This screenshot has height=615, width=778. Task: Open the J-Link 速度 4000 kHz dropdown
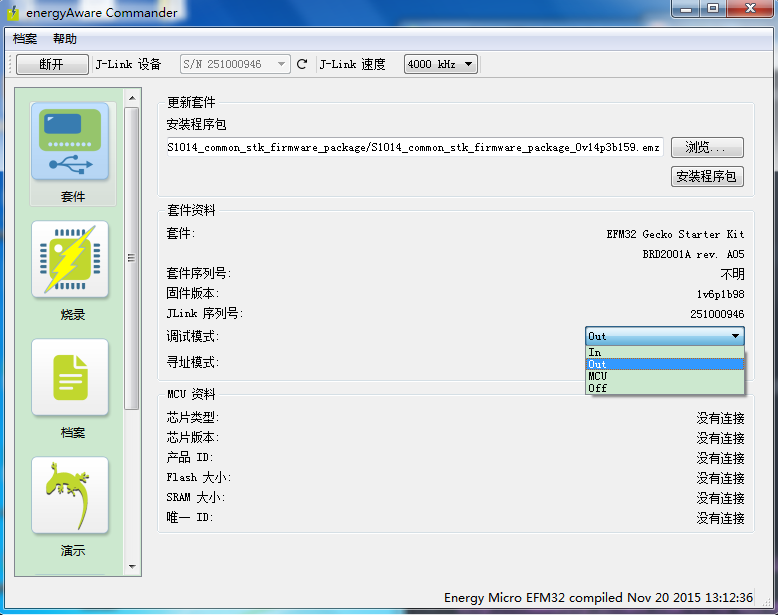pyautogui.click(x=441, y=64)
